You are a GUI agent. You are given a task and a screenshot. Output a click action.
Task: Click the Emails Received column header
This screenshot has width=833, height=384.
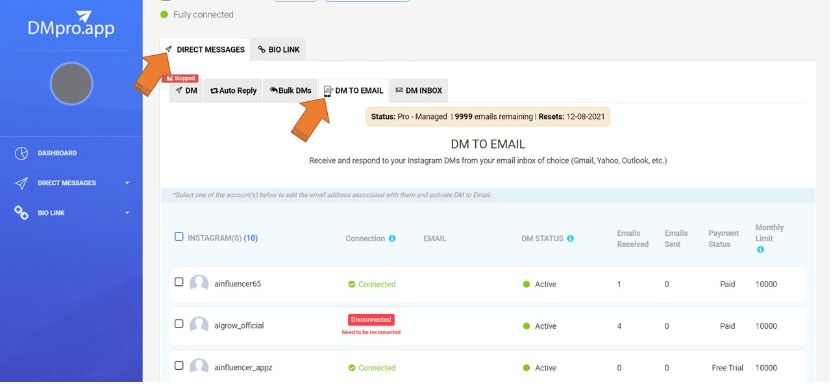pyautogui.click(x=632, y=238)
